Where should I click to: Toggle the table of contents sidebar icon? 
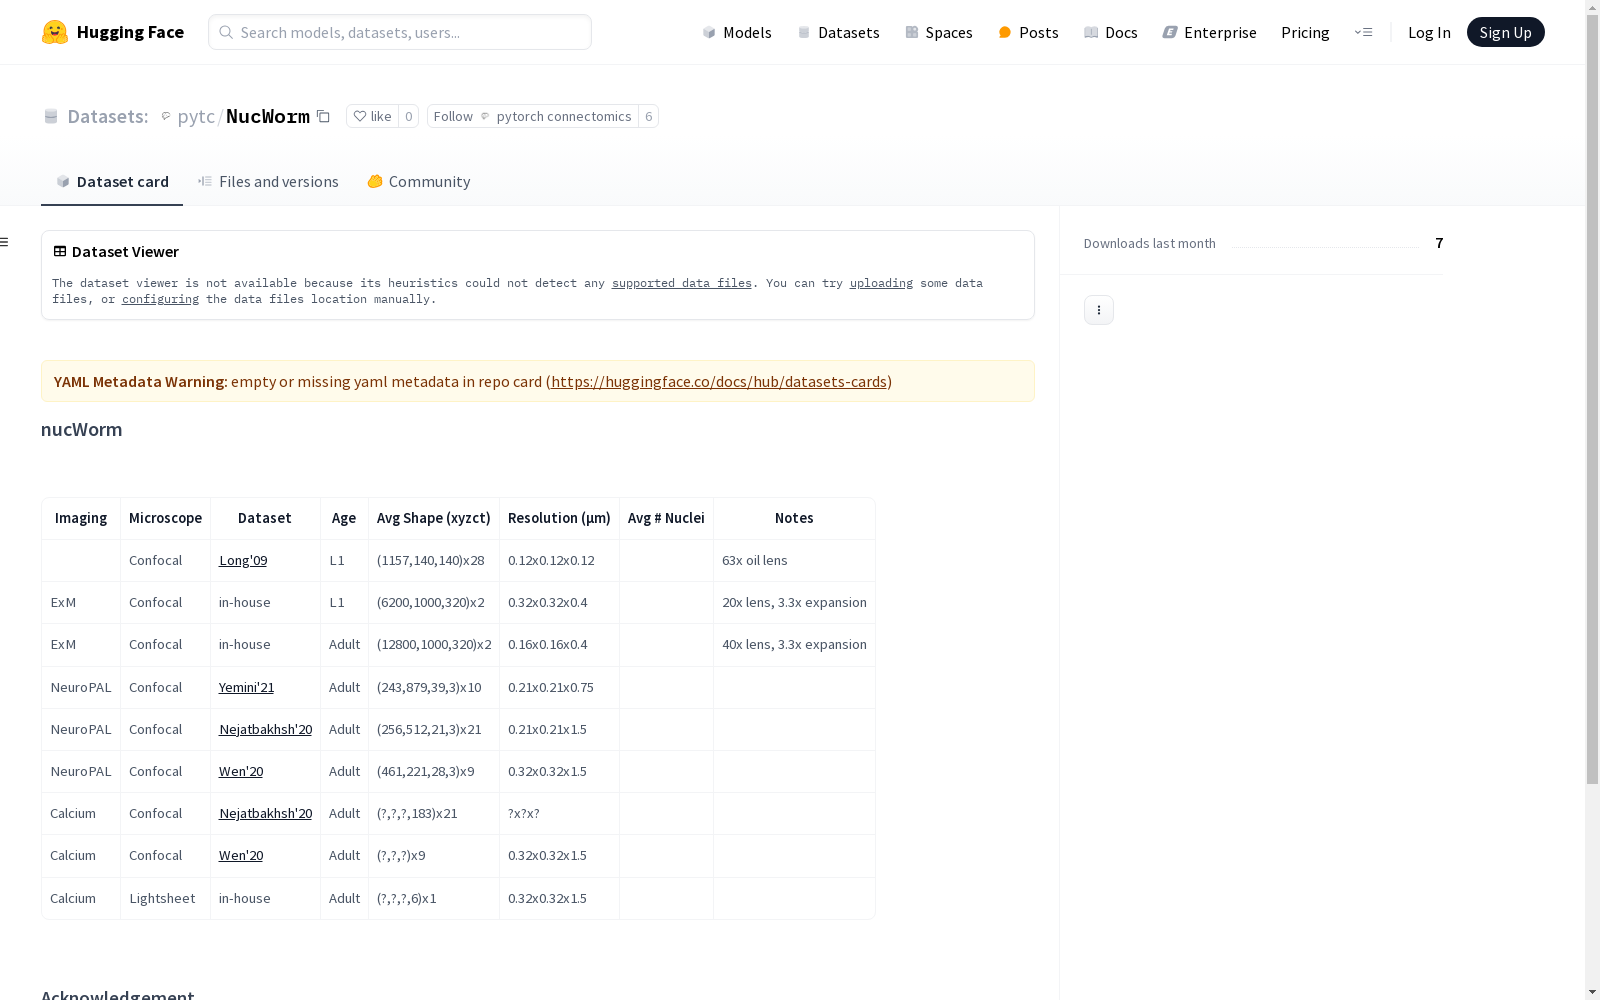(x=5, y=242)
